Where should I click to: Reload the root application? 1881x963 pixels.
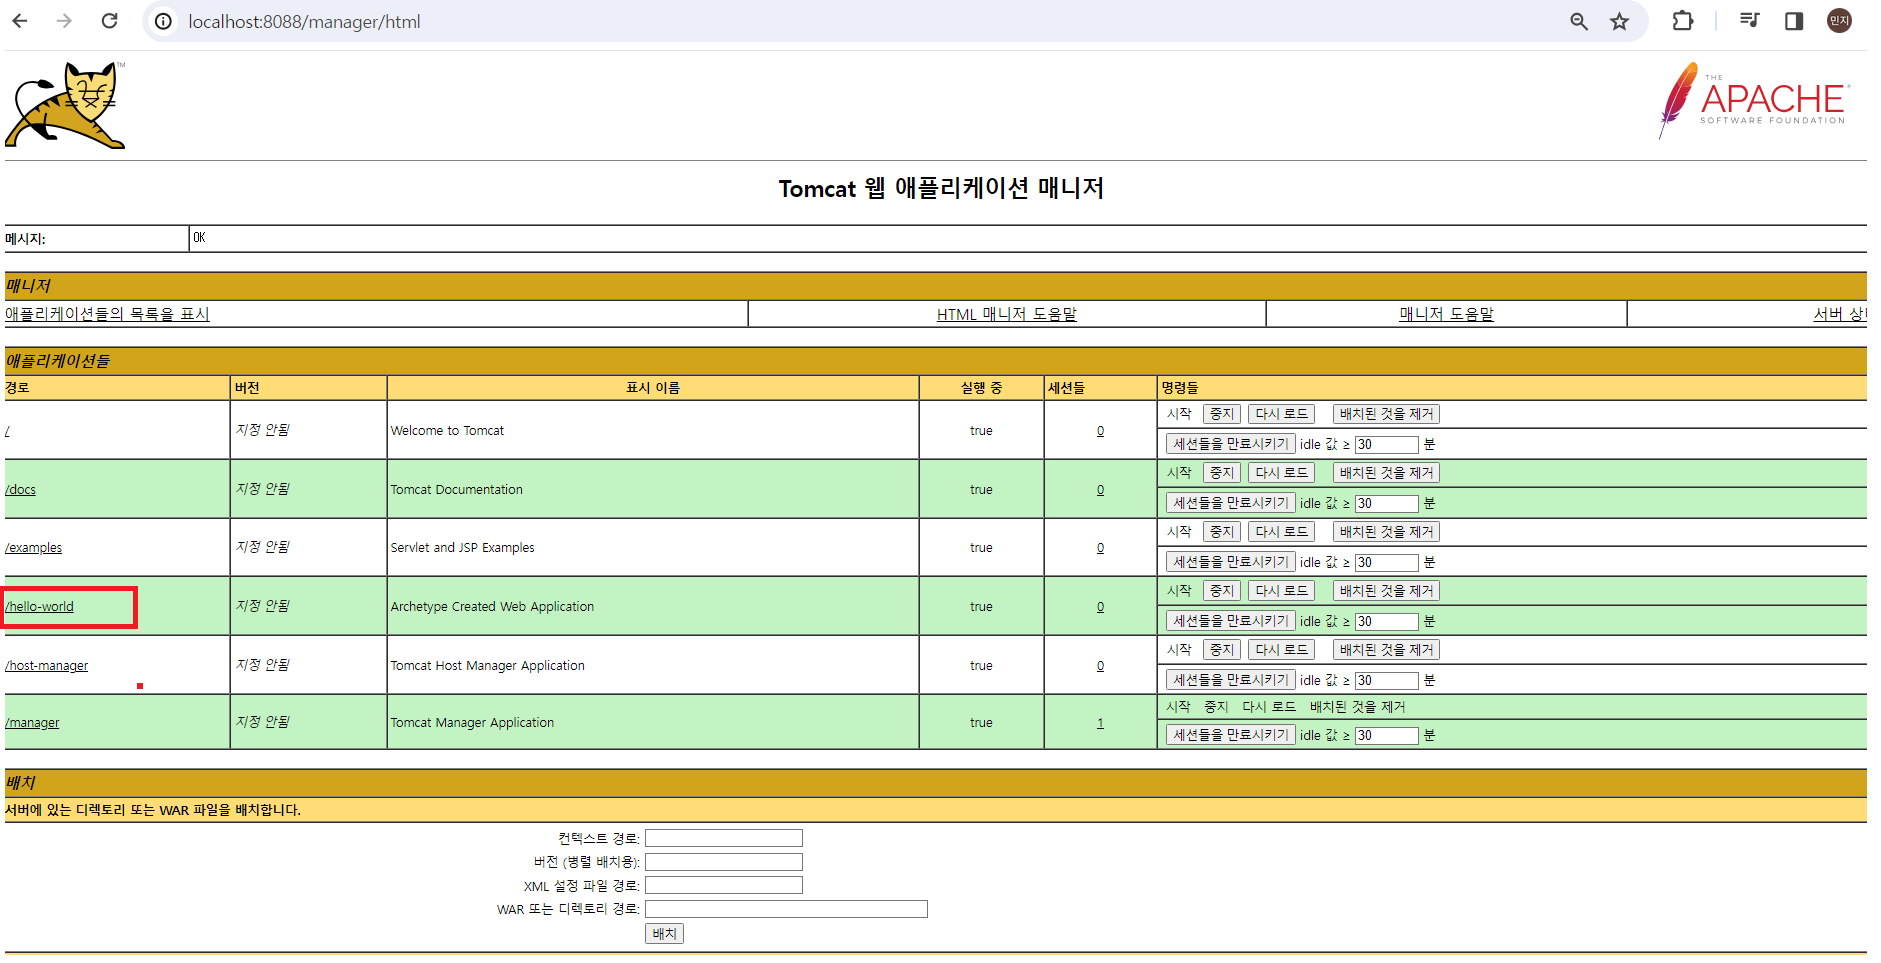pyautogui.click(x=1281, y=414)
